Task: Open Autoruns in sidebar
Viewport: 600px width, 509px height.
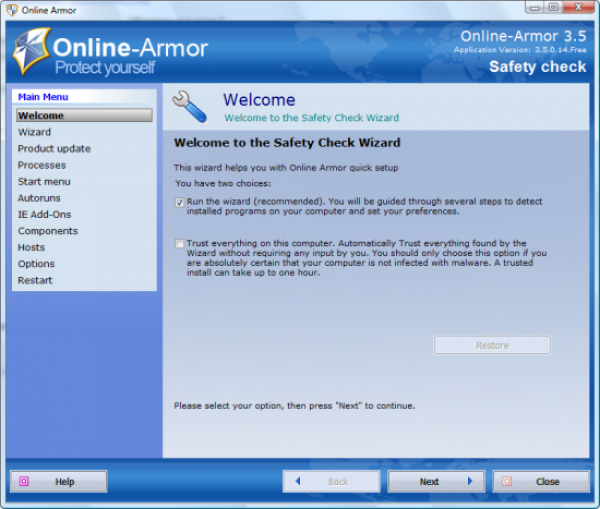Action: 39,198
